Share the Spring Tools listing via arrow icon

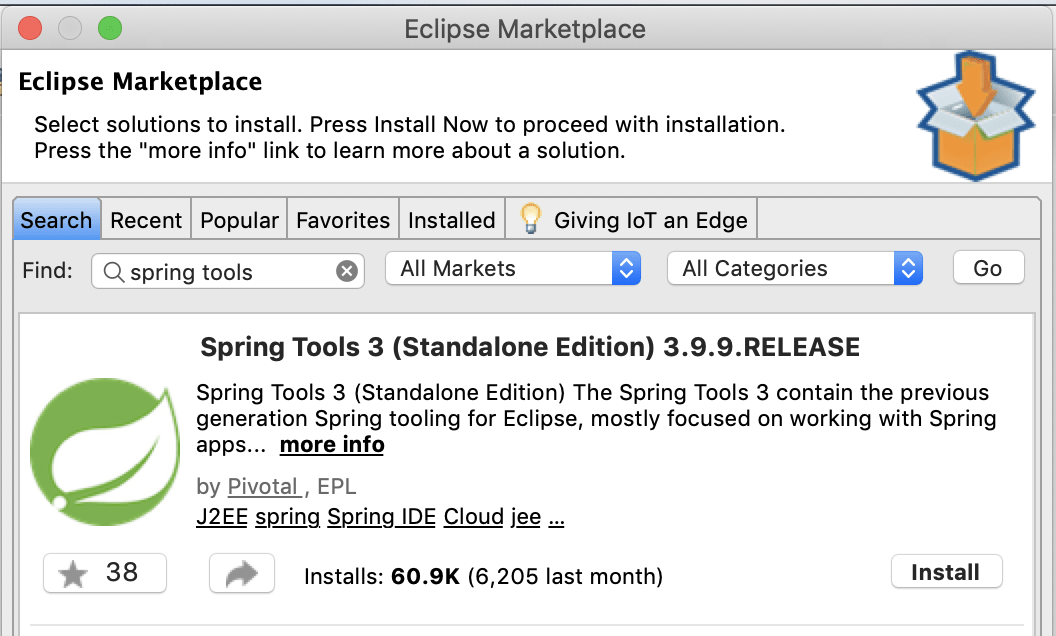(x=241, y=573)
